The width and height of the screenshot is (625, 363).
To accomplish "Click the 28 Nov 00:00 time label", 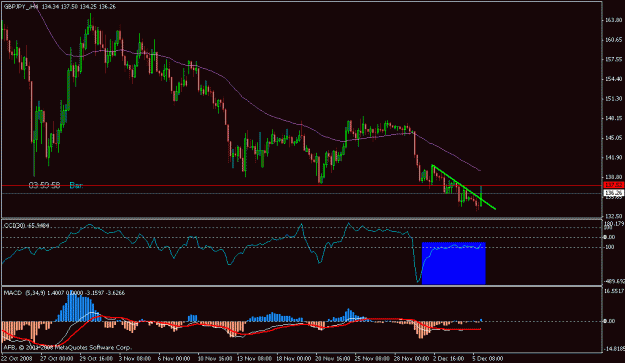I will click(x=411, y=358).
